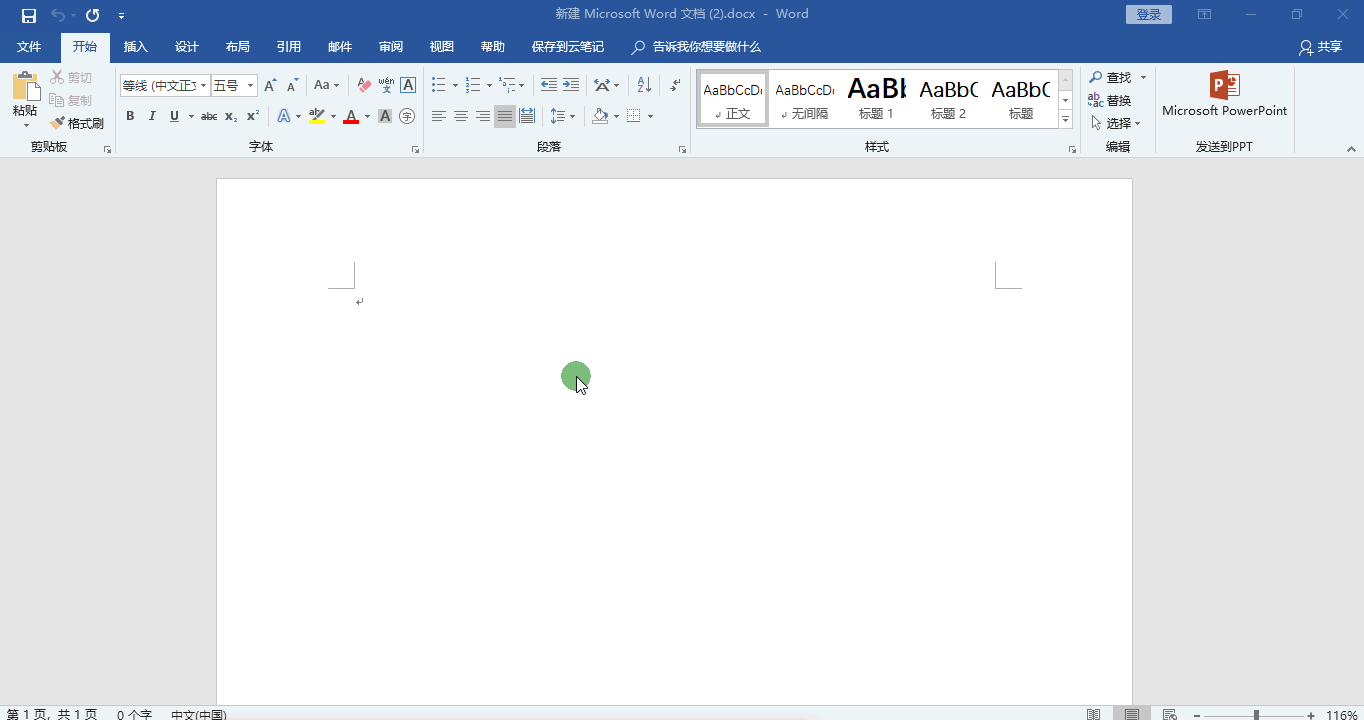Click the Save icon in the quick access toolbar

click(29, 15)
